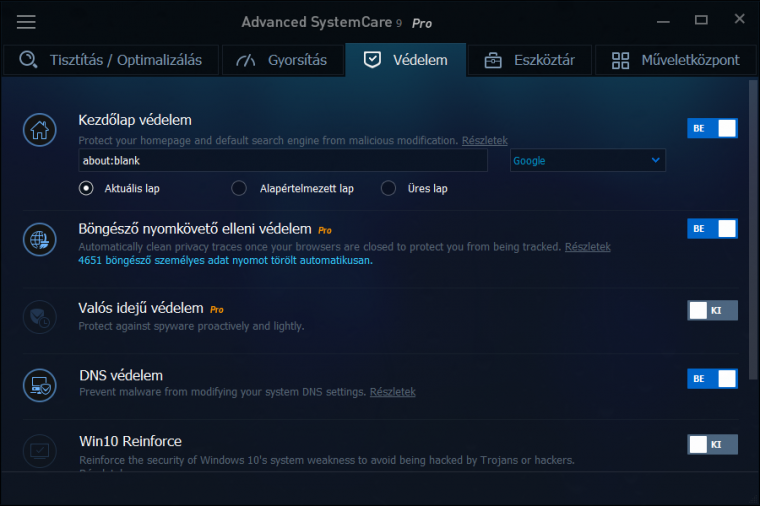Click the about:blank homepage input field
The image size is (760, 506).
tap(283, 160)
